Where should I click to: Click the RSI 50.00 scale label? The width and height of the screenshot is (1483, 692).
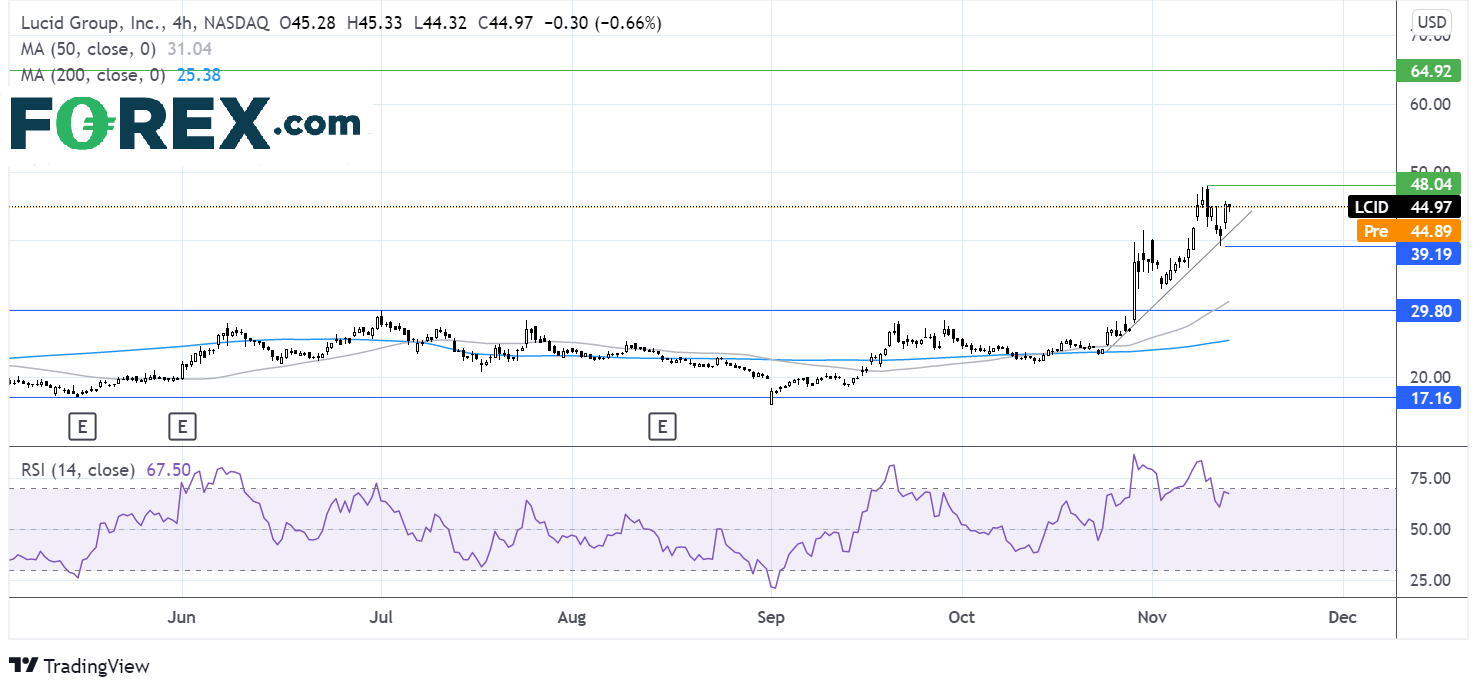(x=1431, y=529)
